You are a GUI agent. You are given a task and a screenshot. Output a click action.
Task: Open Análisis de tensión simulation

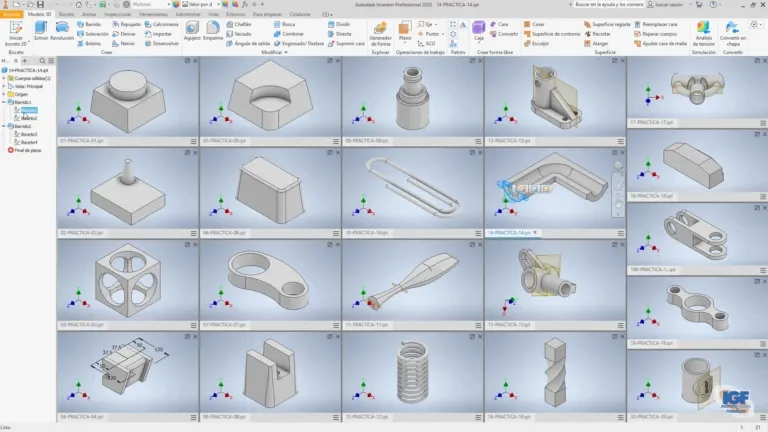pos(704,33)
